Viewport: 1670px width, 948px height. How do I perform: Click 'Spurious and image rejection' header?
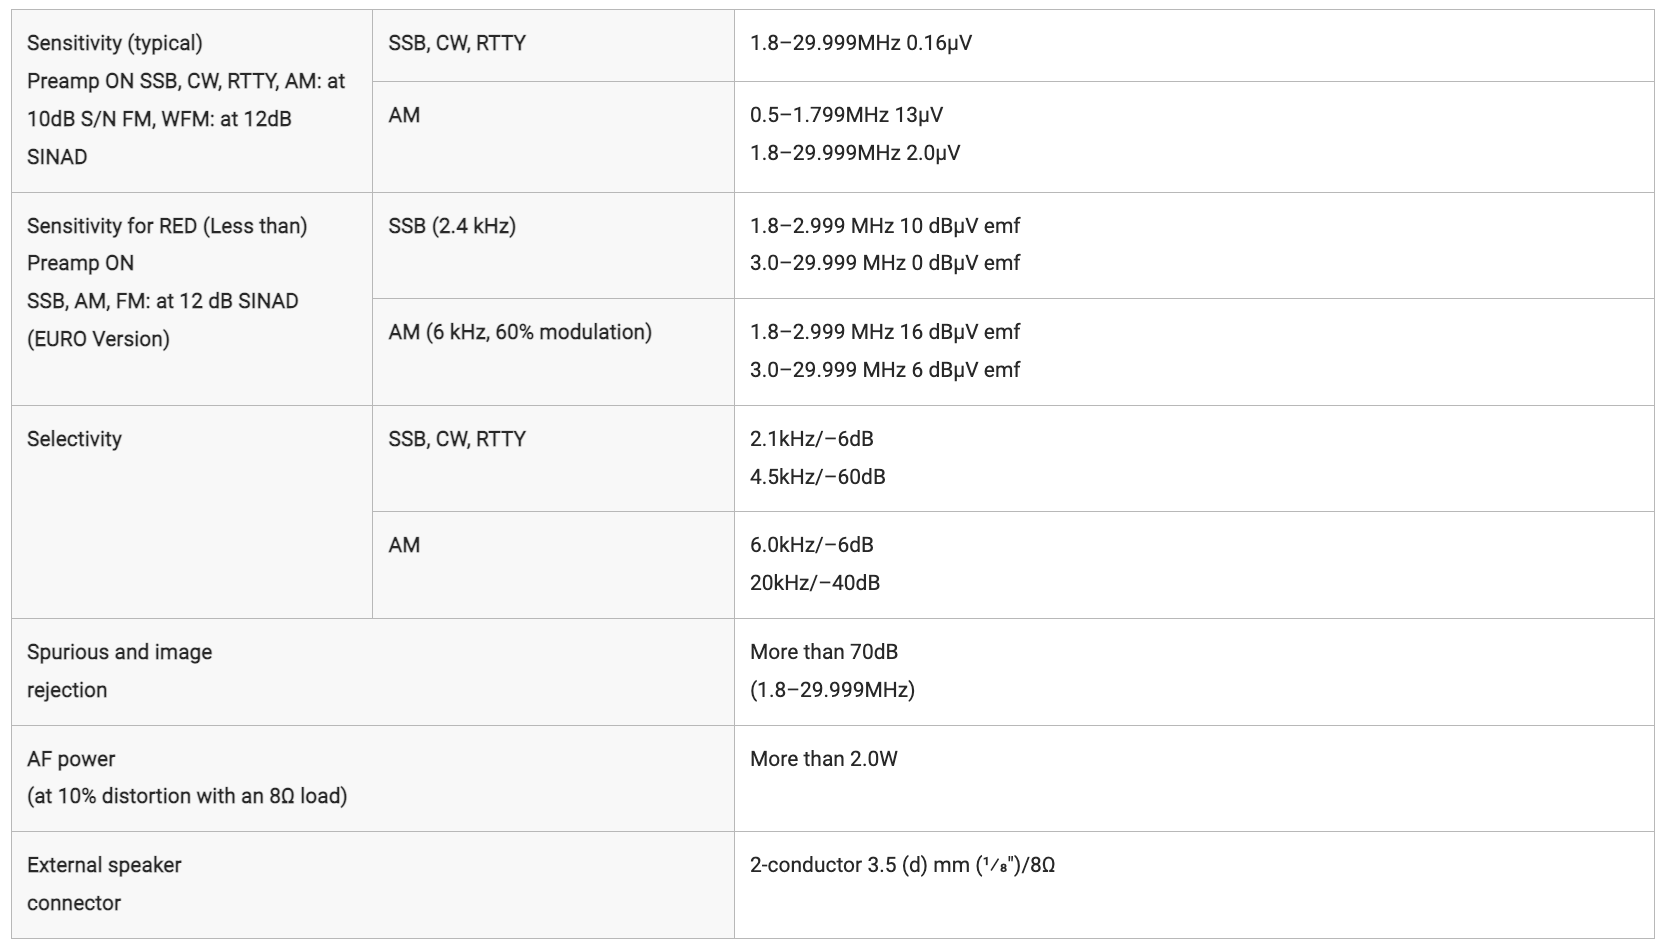pyautogui.click(x=373, y=672)
